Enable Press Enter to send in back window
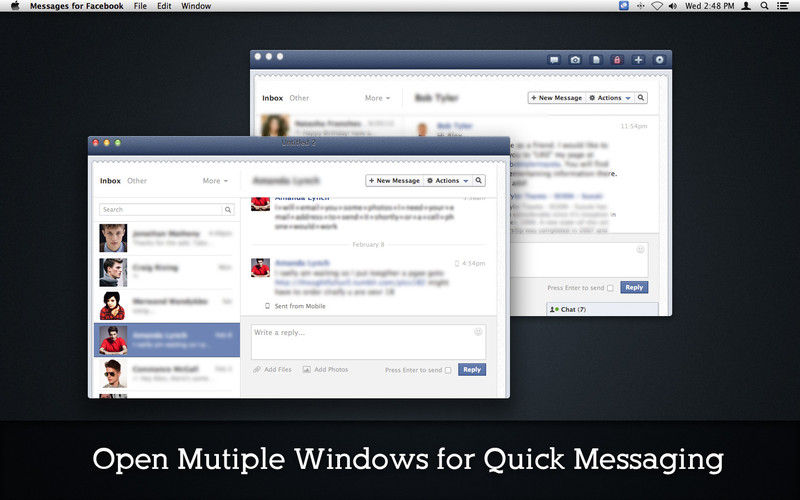The height and width of the screenshot is (500, 800). pos(610,288)
